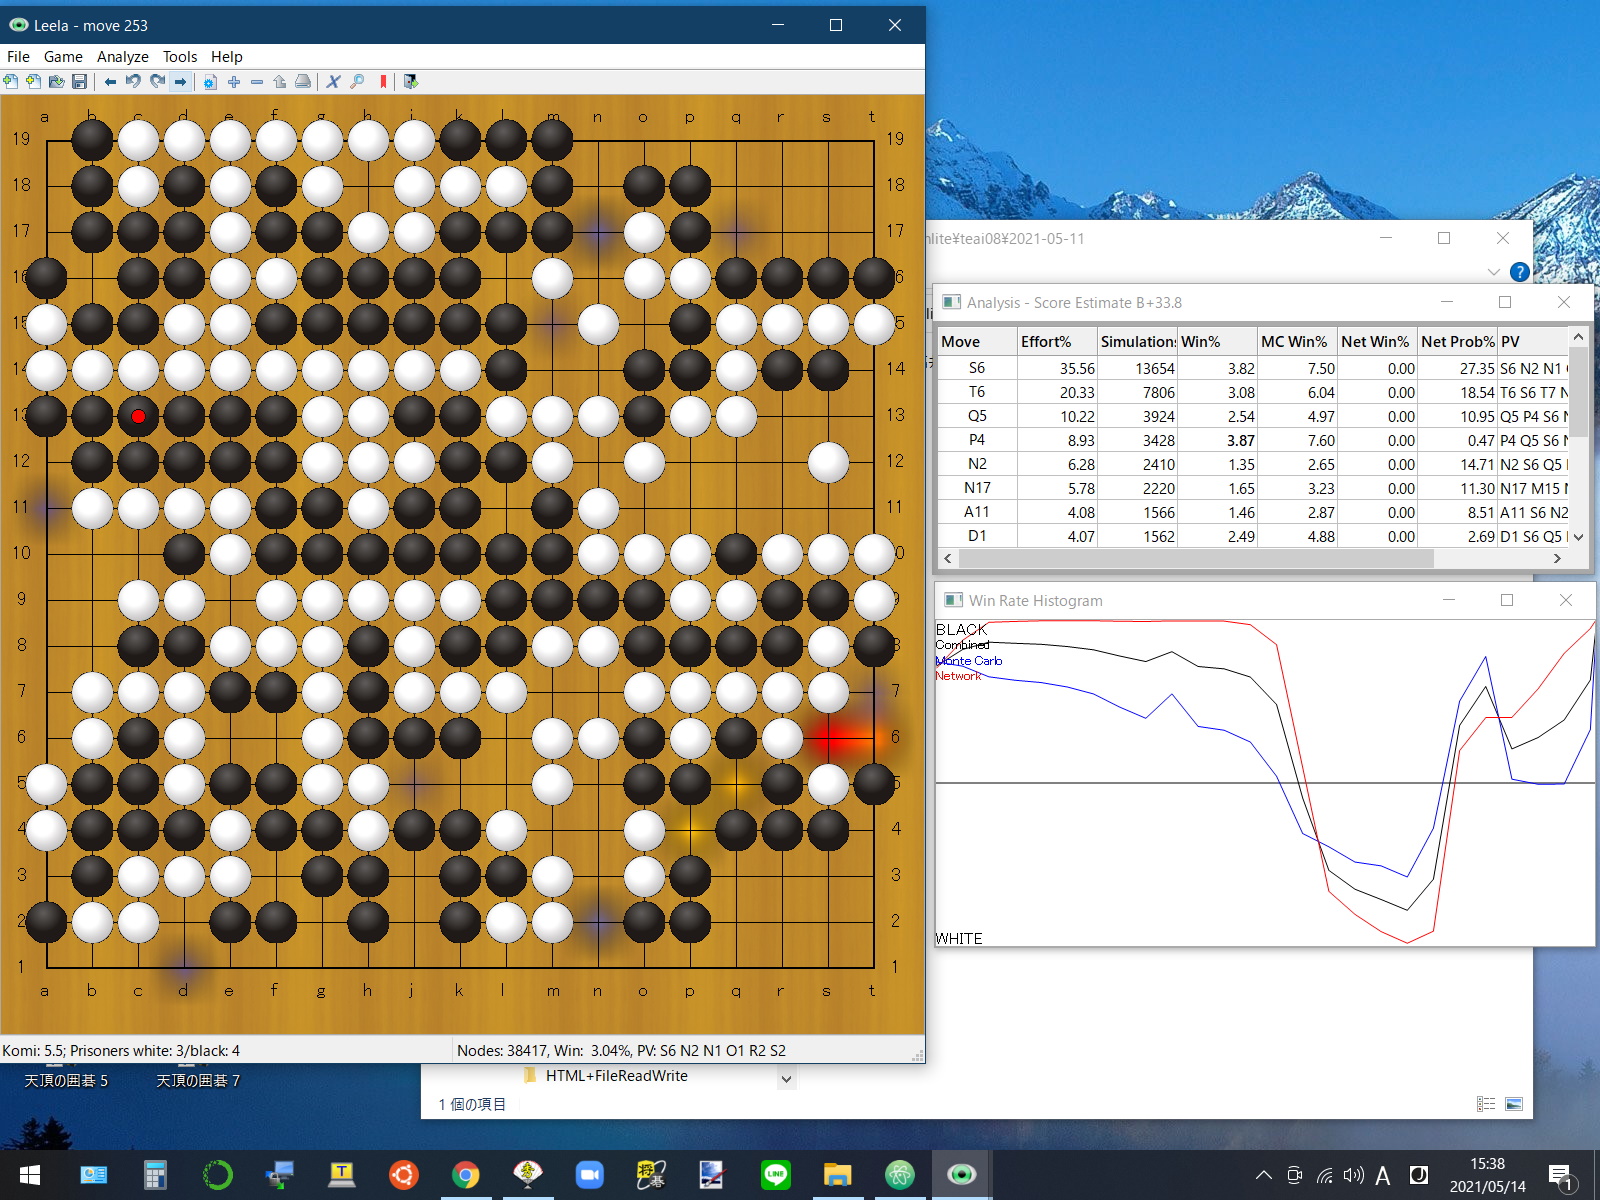Click the red bookmark toolbar icon
This screenshot has width=1600, height=1200.
coord(383,82)
